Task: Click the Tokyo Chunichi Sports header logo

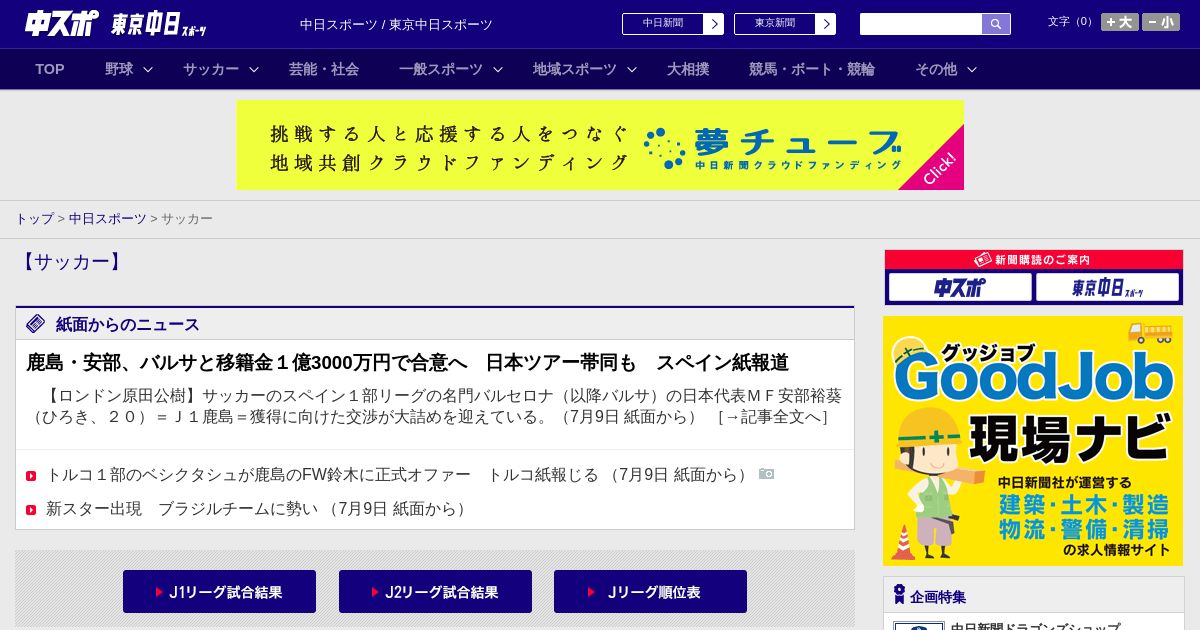Action: point(159,24)
